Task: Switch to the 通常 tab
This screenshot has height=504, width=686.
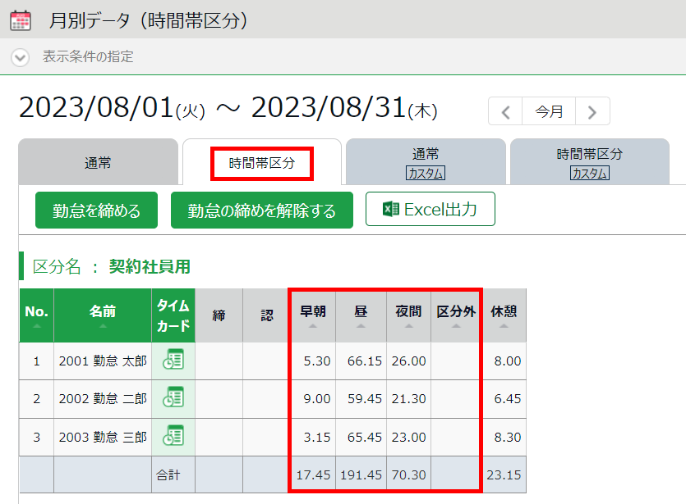Action: [x=97, y=163]
